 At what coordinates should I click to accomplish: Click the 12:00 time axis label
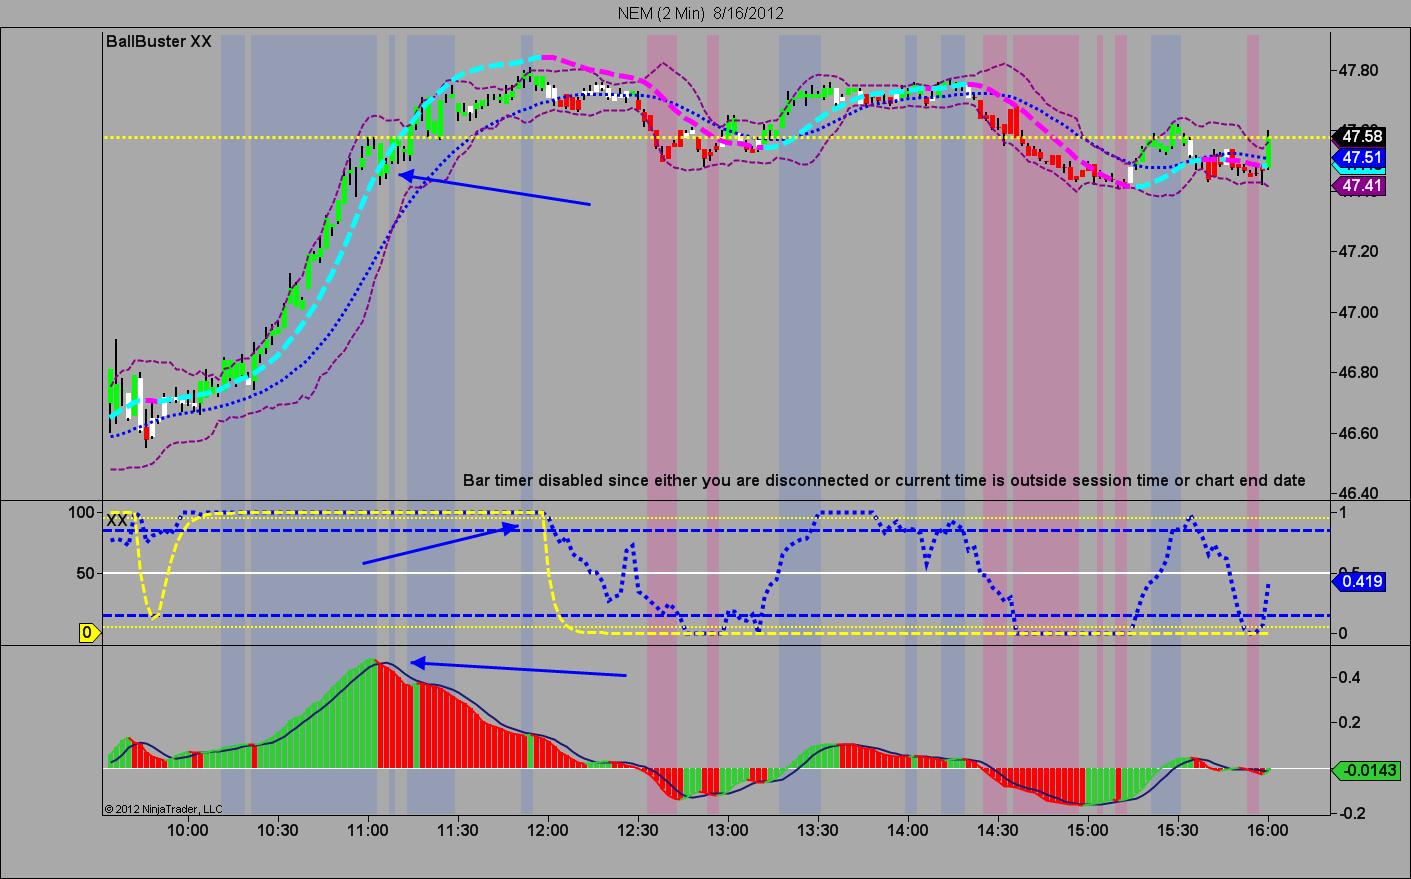(x=547, y=830)
